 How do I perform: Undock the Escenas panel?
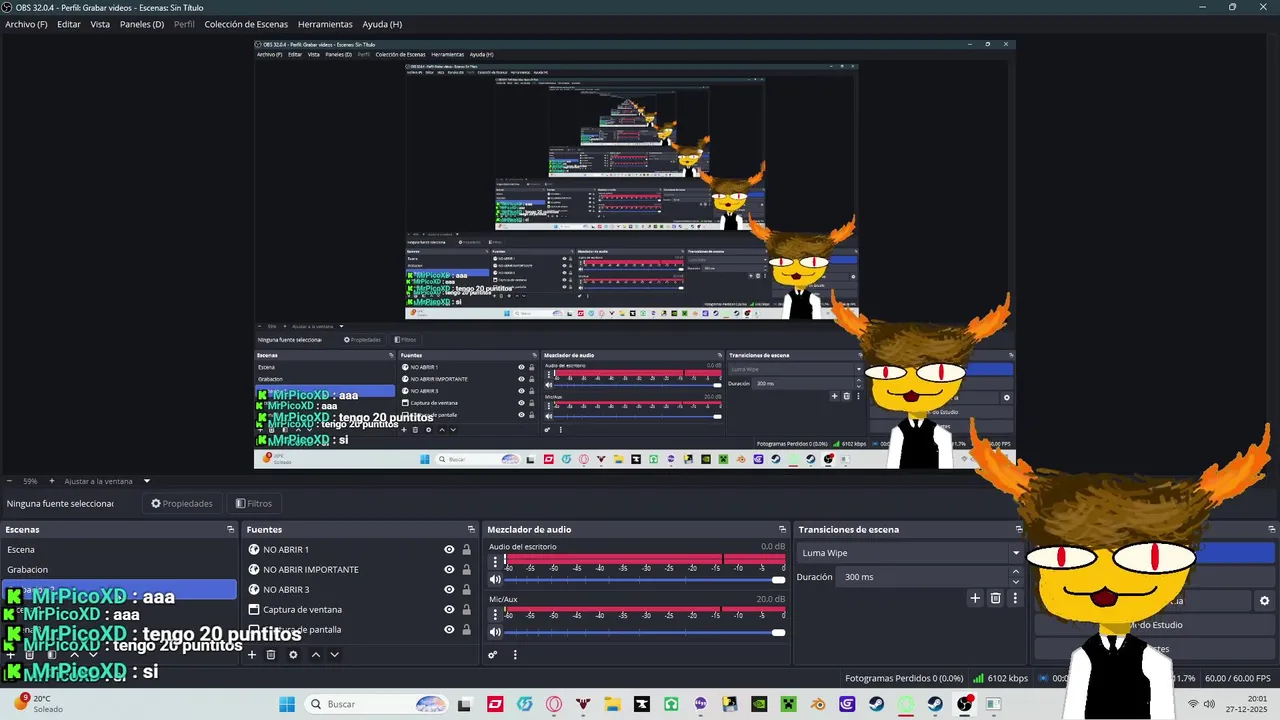pyautogui.click(x=230, y=530)
